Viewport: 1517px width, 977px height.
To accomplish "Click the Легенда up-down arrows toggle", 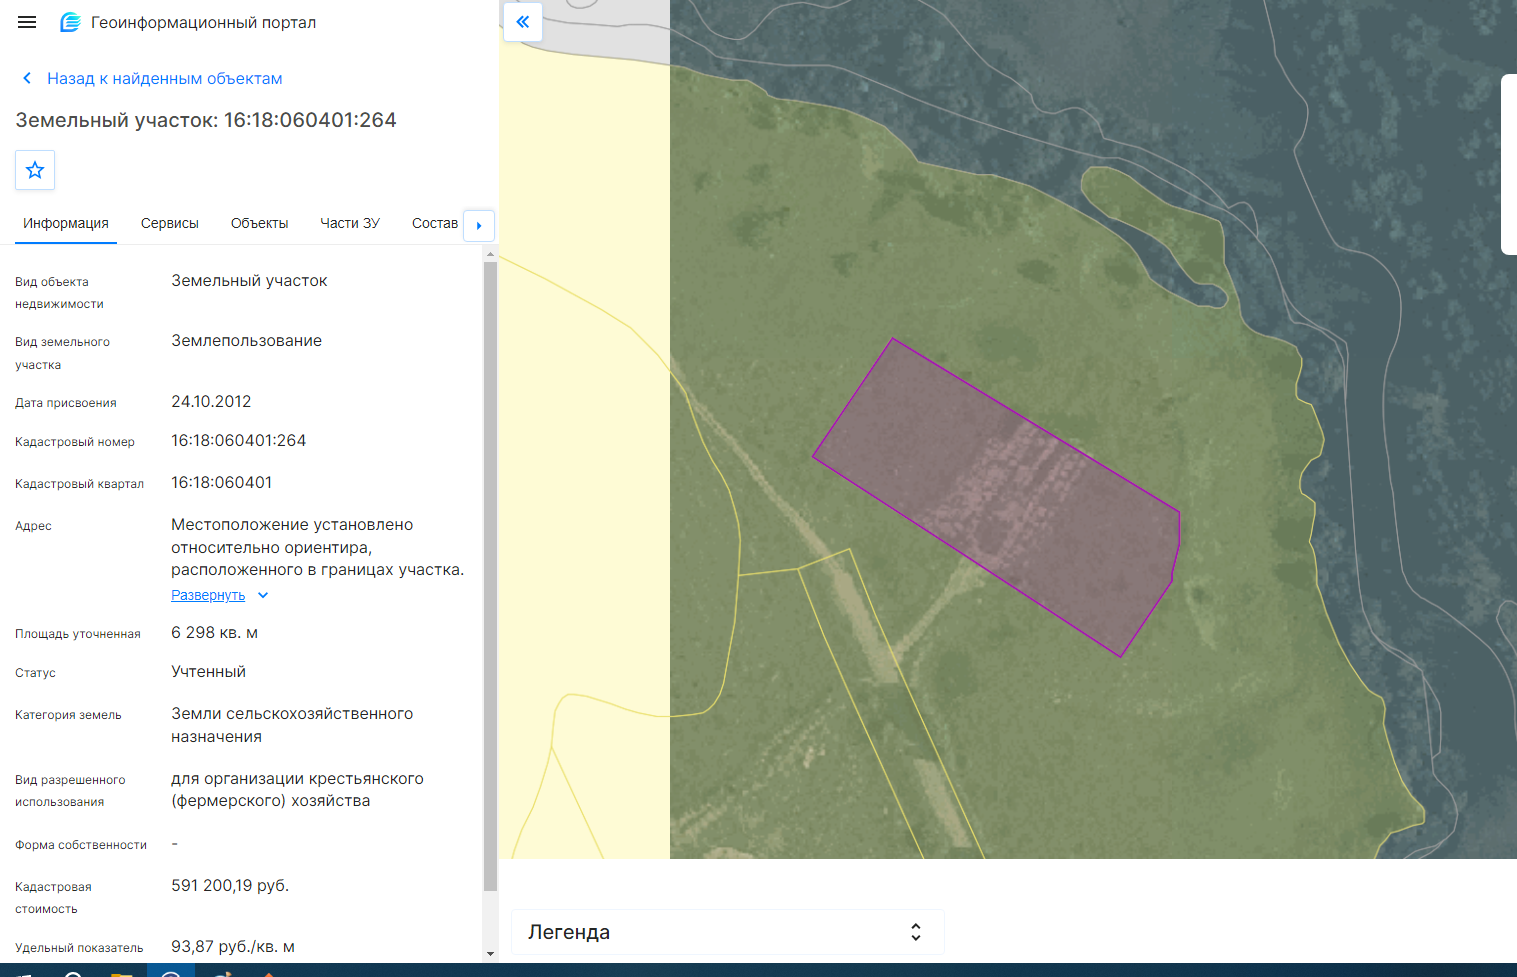I will point(915,932).
